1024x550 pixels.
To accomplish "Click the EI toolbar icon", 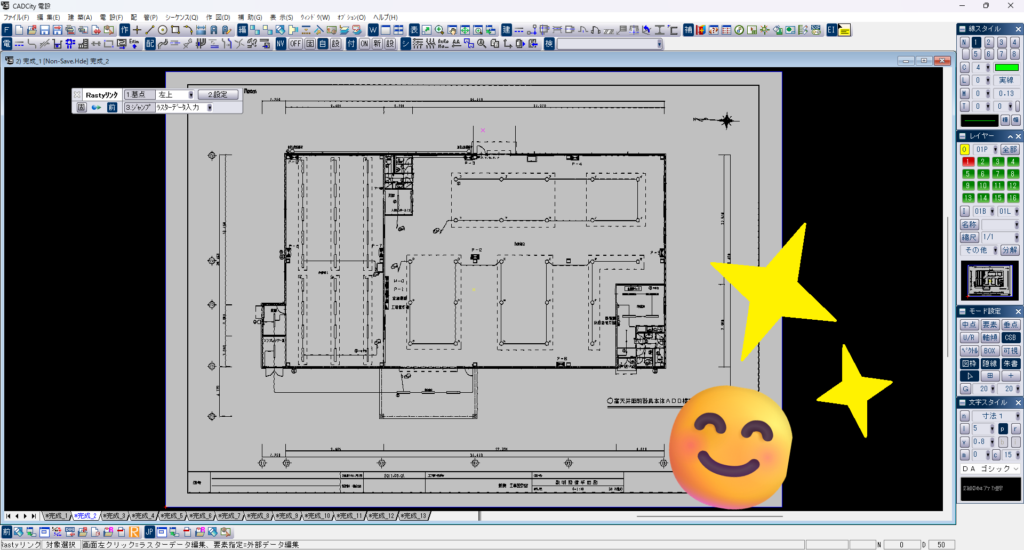I will point(831,30).
